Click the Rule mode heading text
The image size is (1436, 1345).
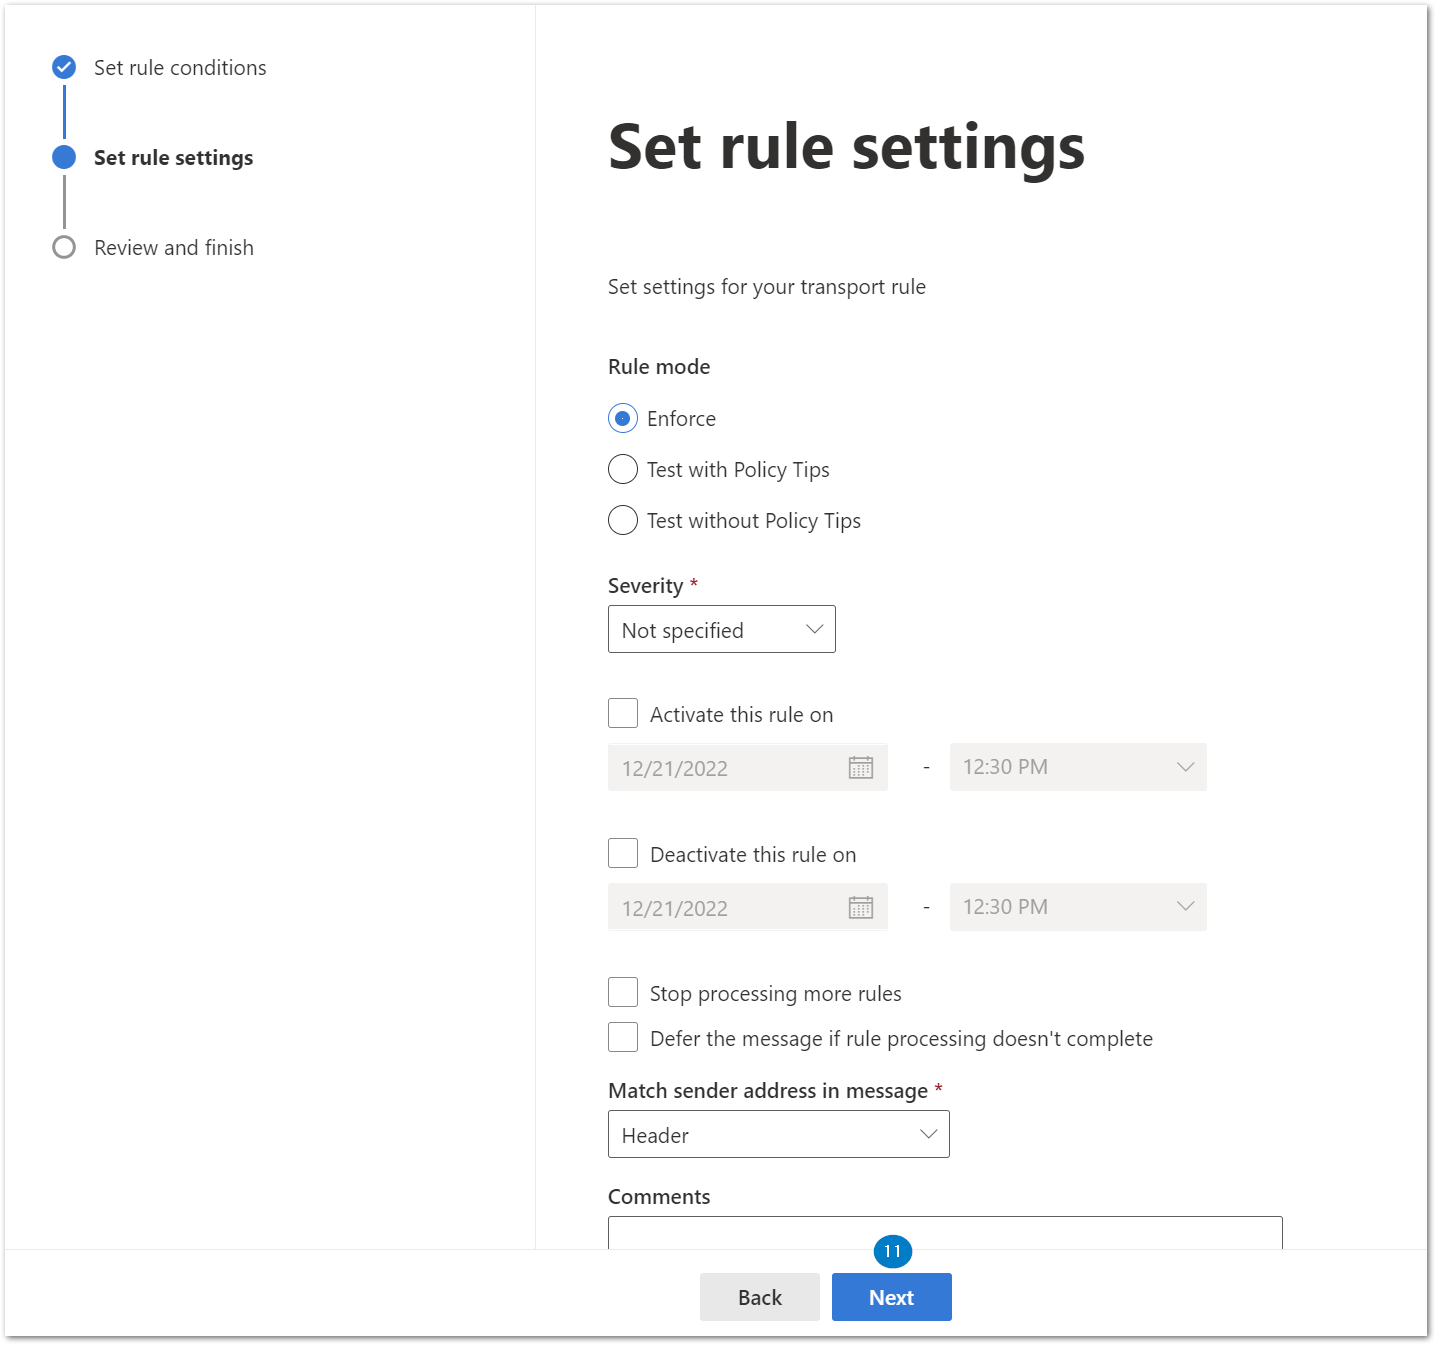point(659,367)
